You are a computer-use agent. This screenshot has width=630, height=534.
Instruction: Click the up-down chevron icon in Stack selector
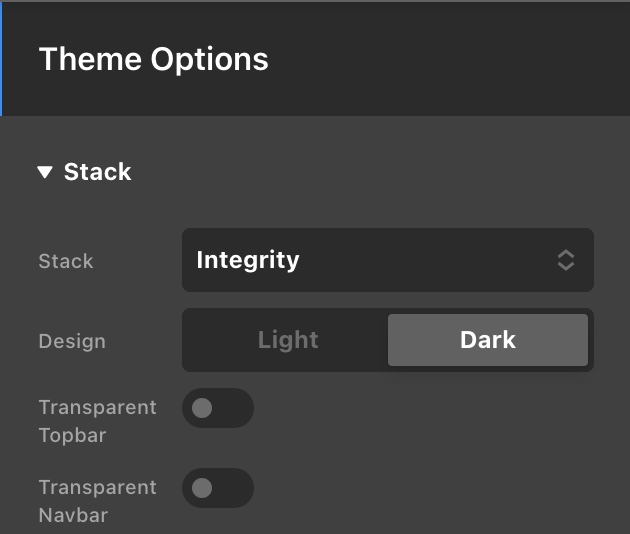click(566, 260)
